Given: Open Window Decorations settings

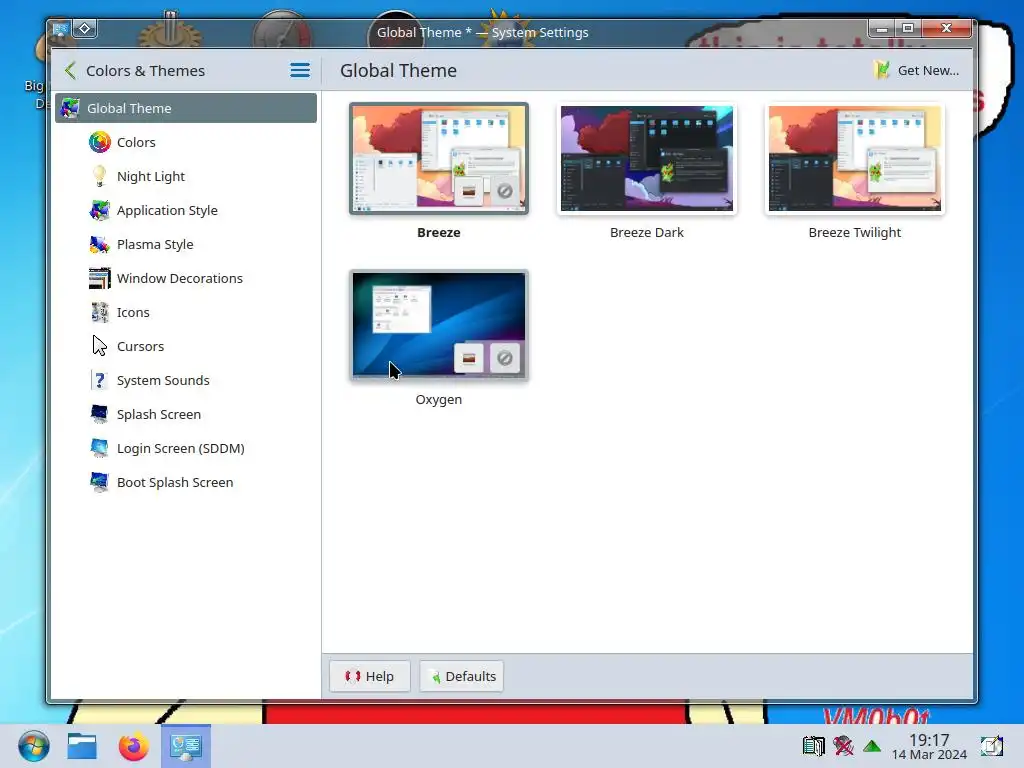Looking at the screenshot, I should pyautogui.click(x=186, y=278).
